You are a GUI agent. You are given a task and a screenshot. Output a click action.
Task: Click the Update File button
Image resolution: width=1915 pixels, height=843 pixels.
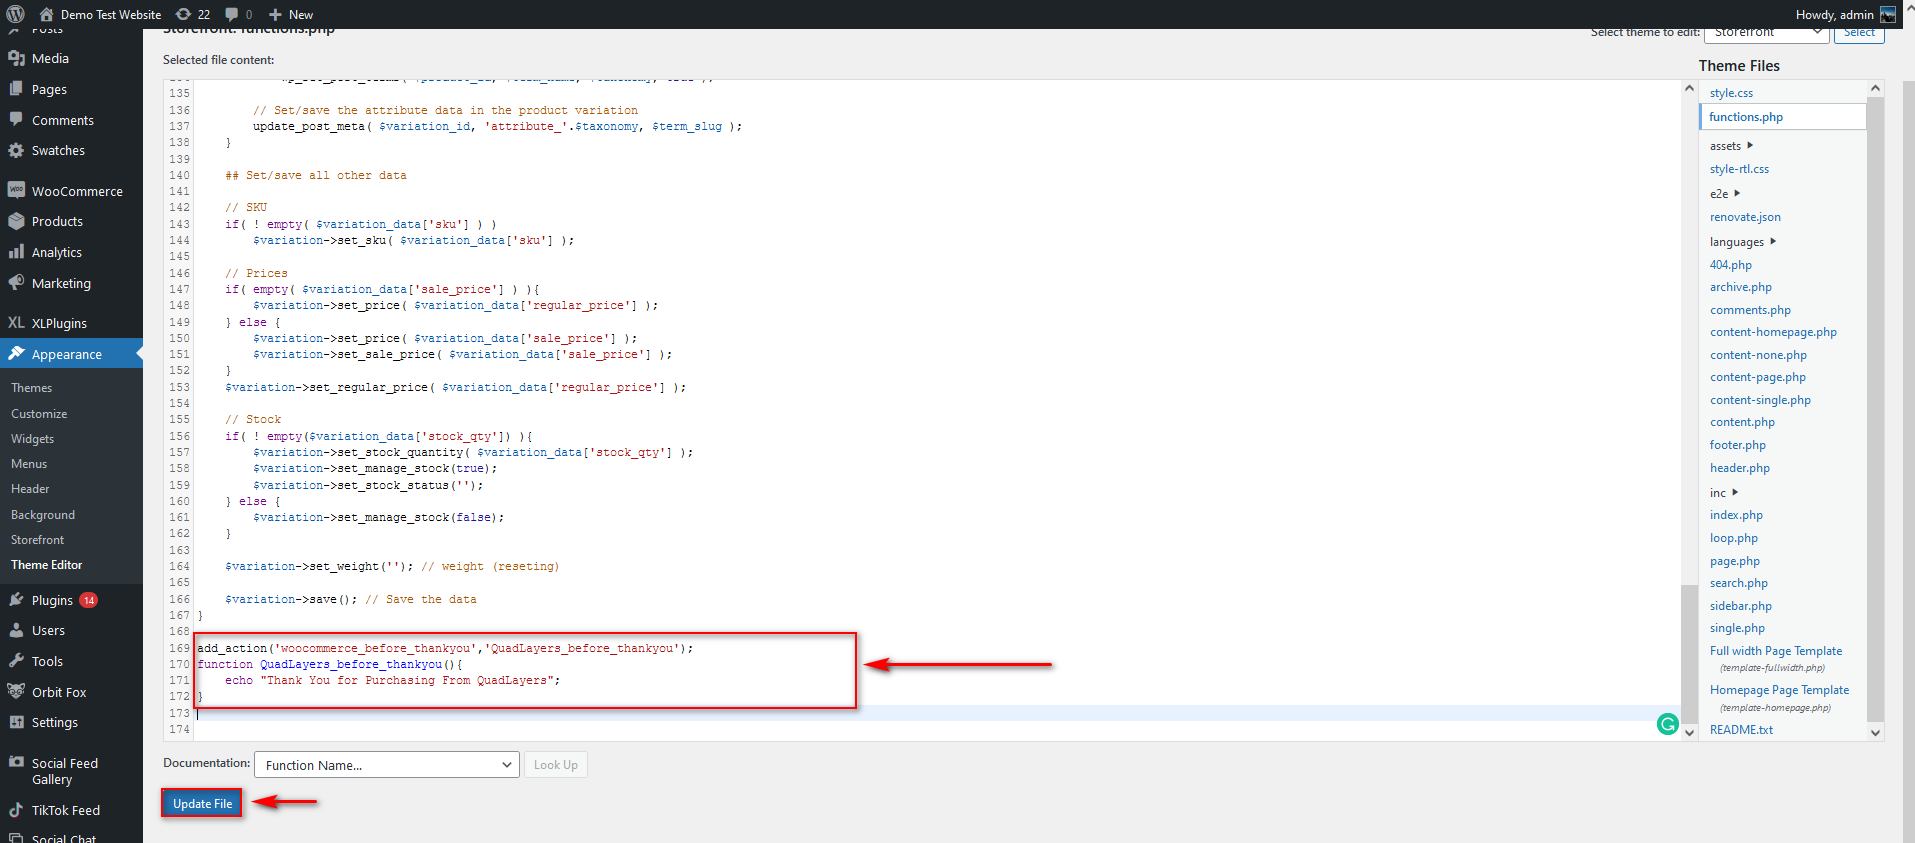(x=202, y=803)
